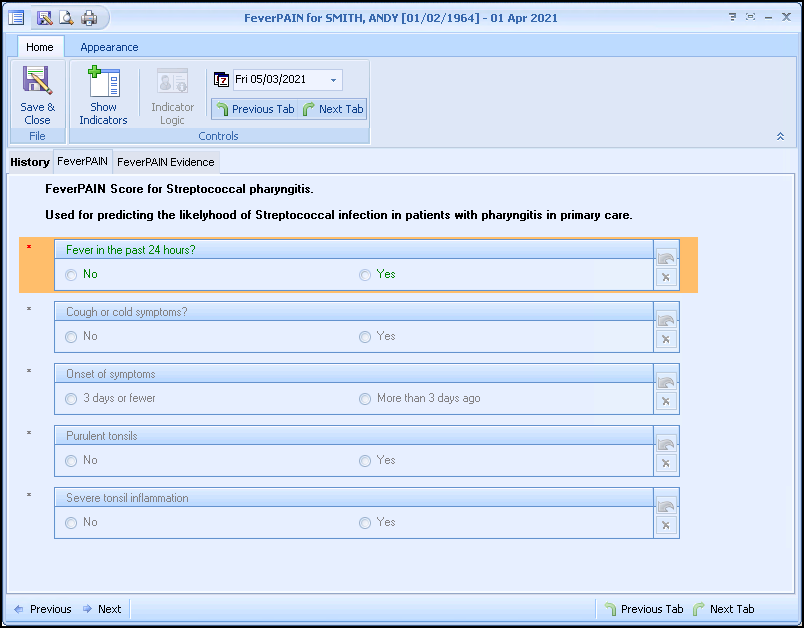This screenshot has height=628, width=804.
Task: Click the printer icon in quick access toolbar
Action: (89, 18)
